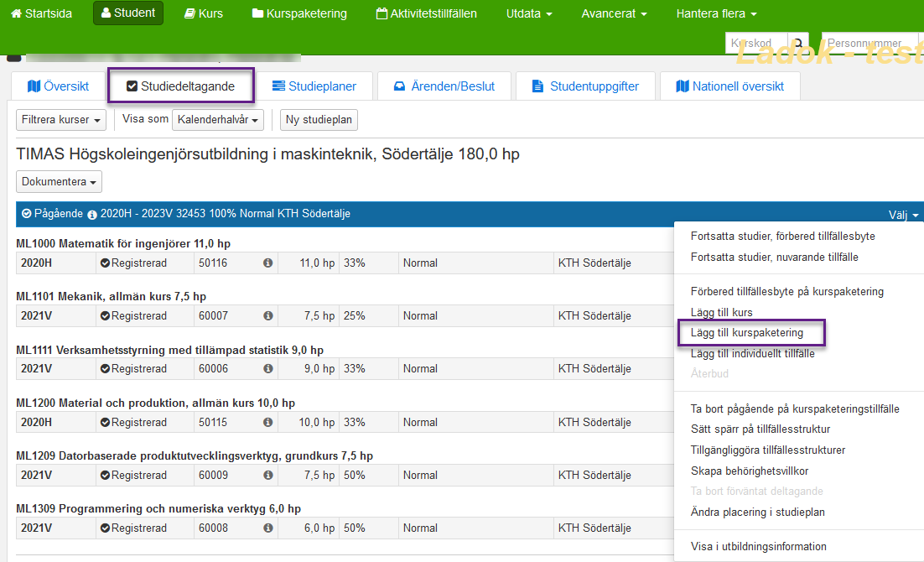
Task: Open the Nationell översikt tab
Action: point(729,86)
